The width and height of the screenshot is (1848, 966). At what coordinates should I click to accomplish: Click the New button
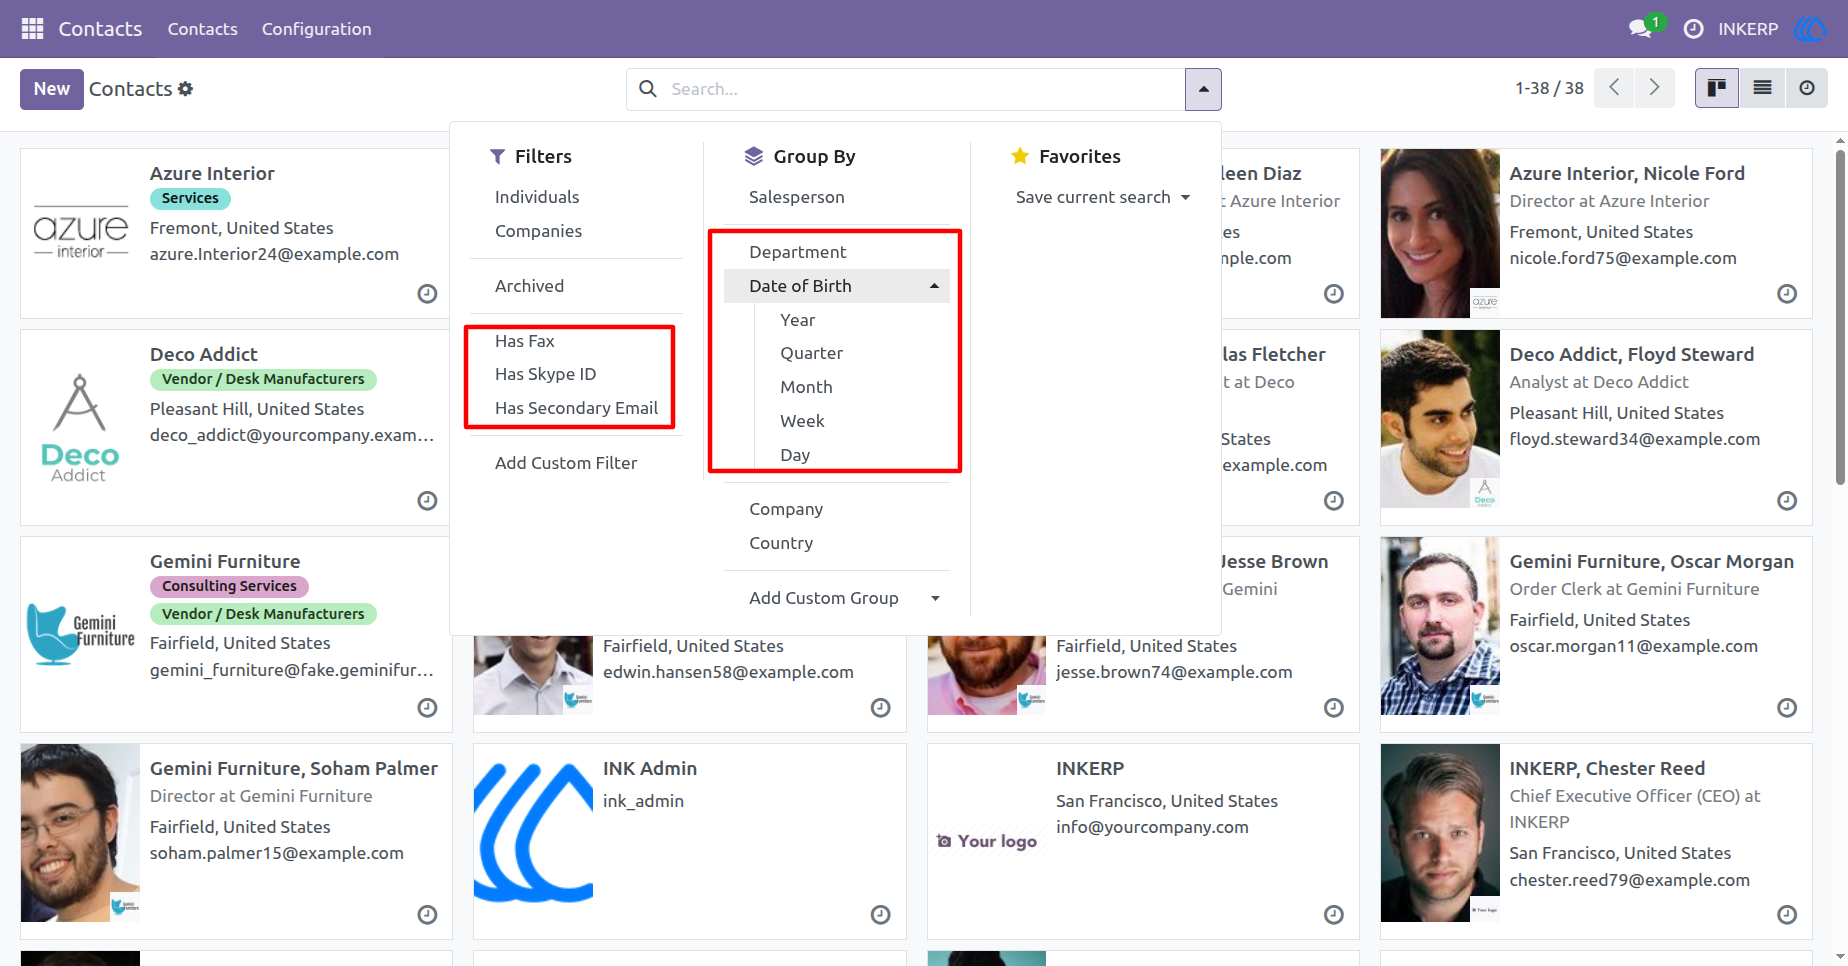tap(52, 89)
